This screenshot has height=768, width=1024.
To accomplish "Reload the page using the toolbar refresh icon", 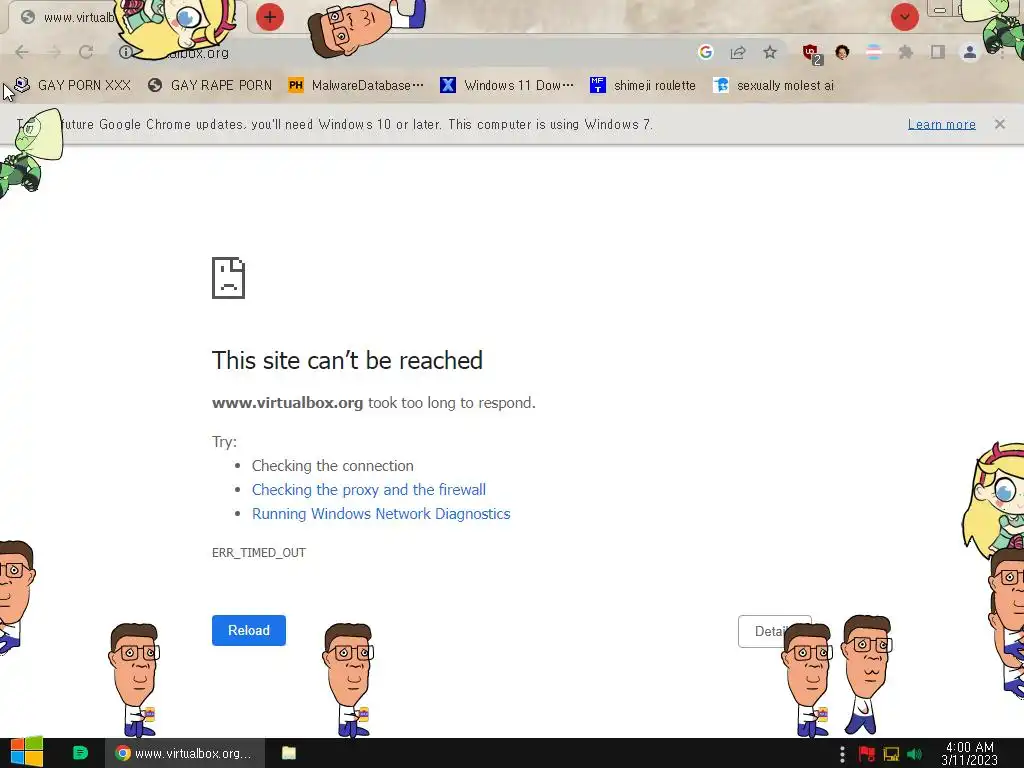I will pos(86,52).
